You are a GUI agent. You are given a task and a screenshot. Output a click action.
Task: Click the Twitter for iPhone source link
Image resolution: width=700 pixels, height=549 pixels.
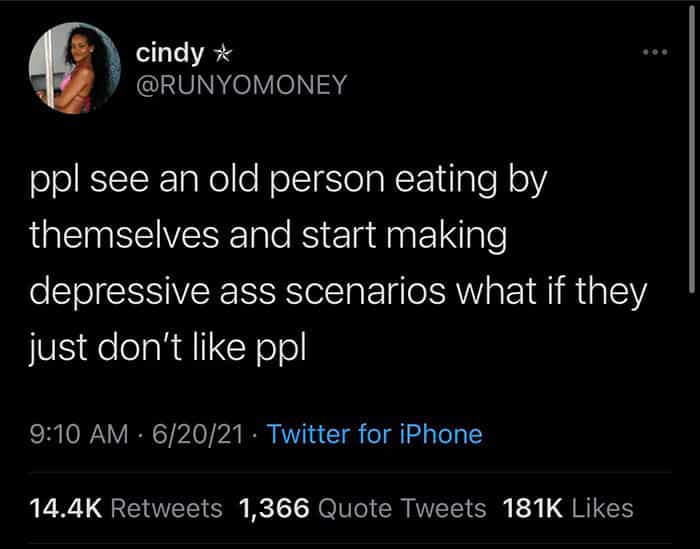(x=375, y=434)
